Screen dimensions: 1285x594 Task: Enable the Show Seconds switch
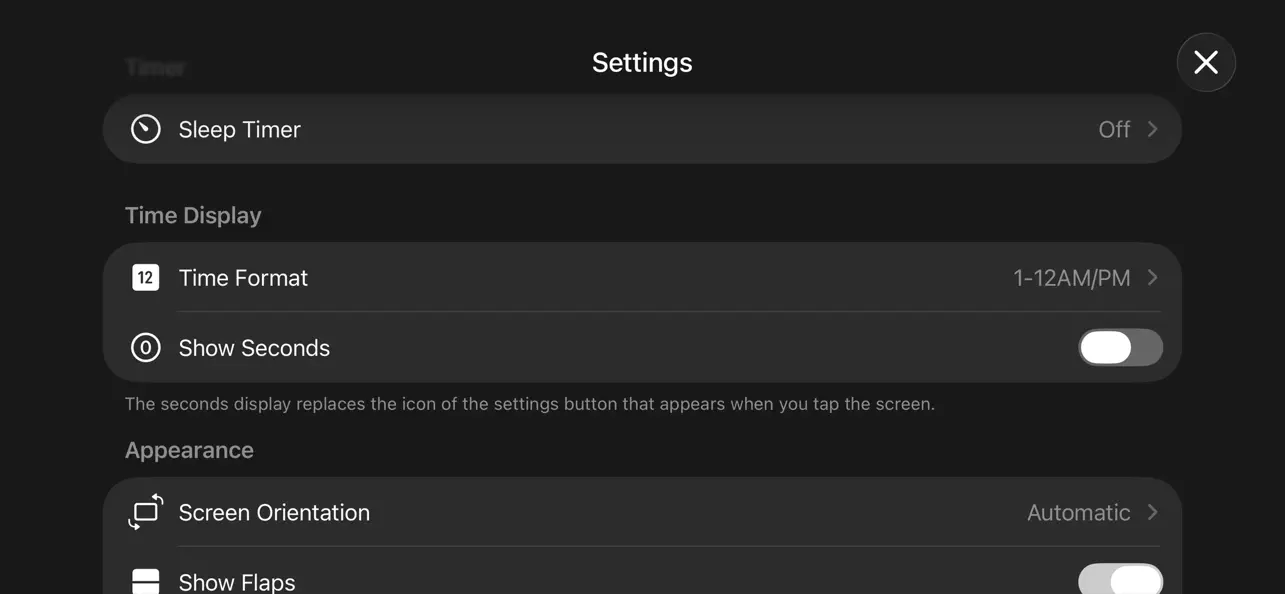coord(1120,348)
